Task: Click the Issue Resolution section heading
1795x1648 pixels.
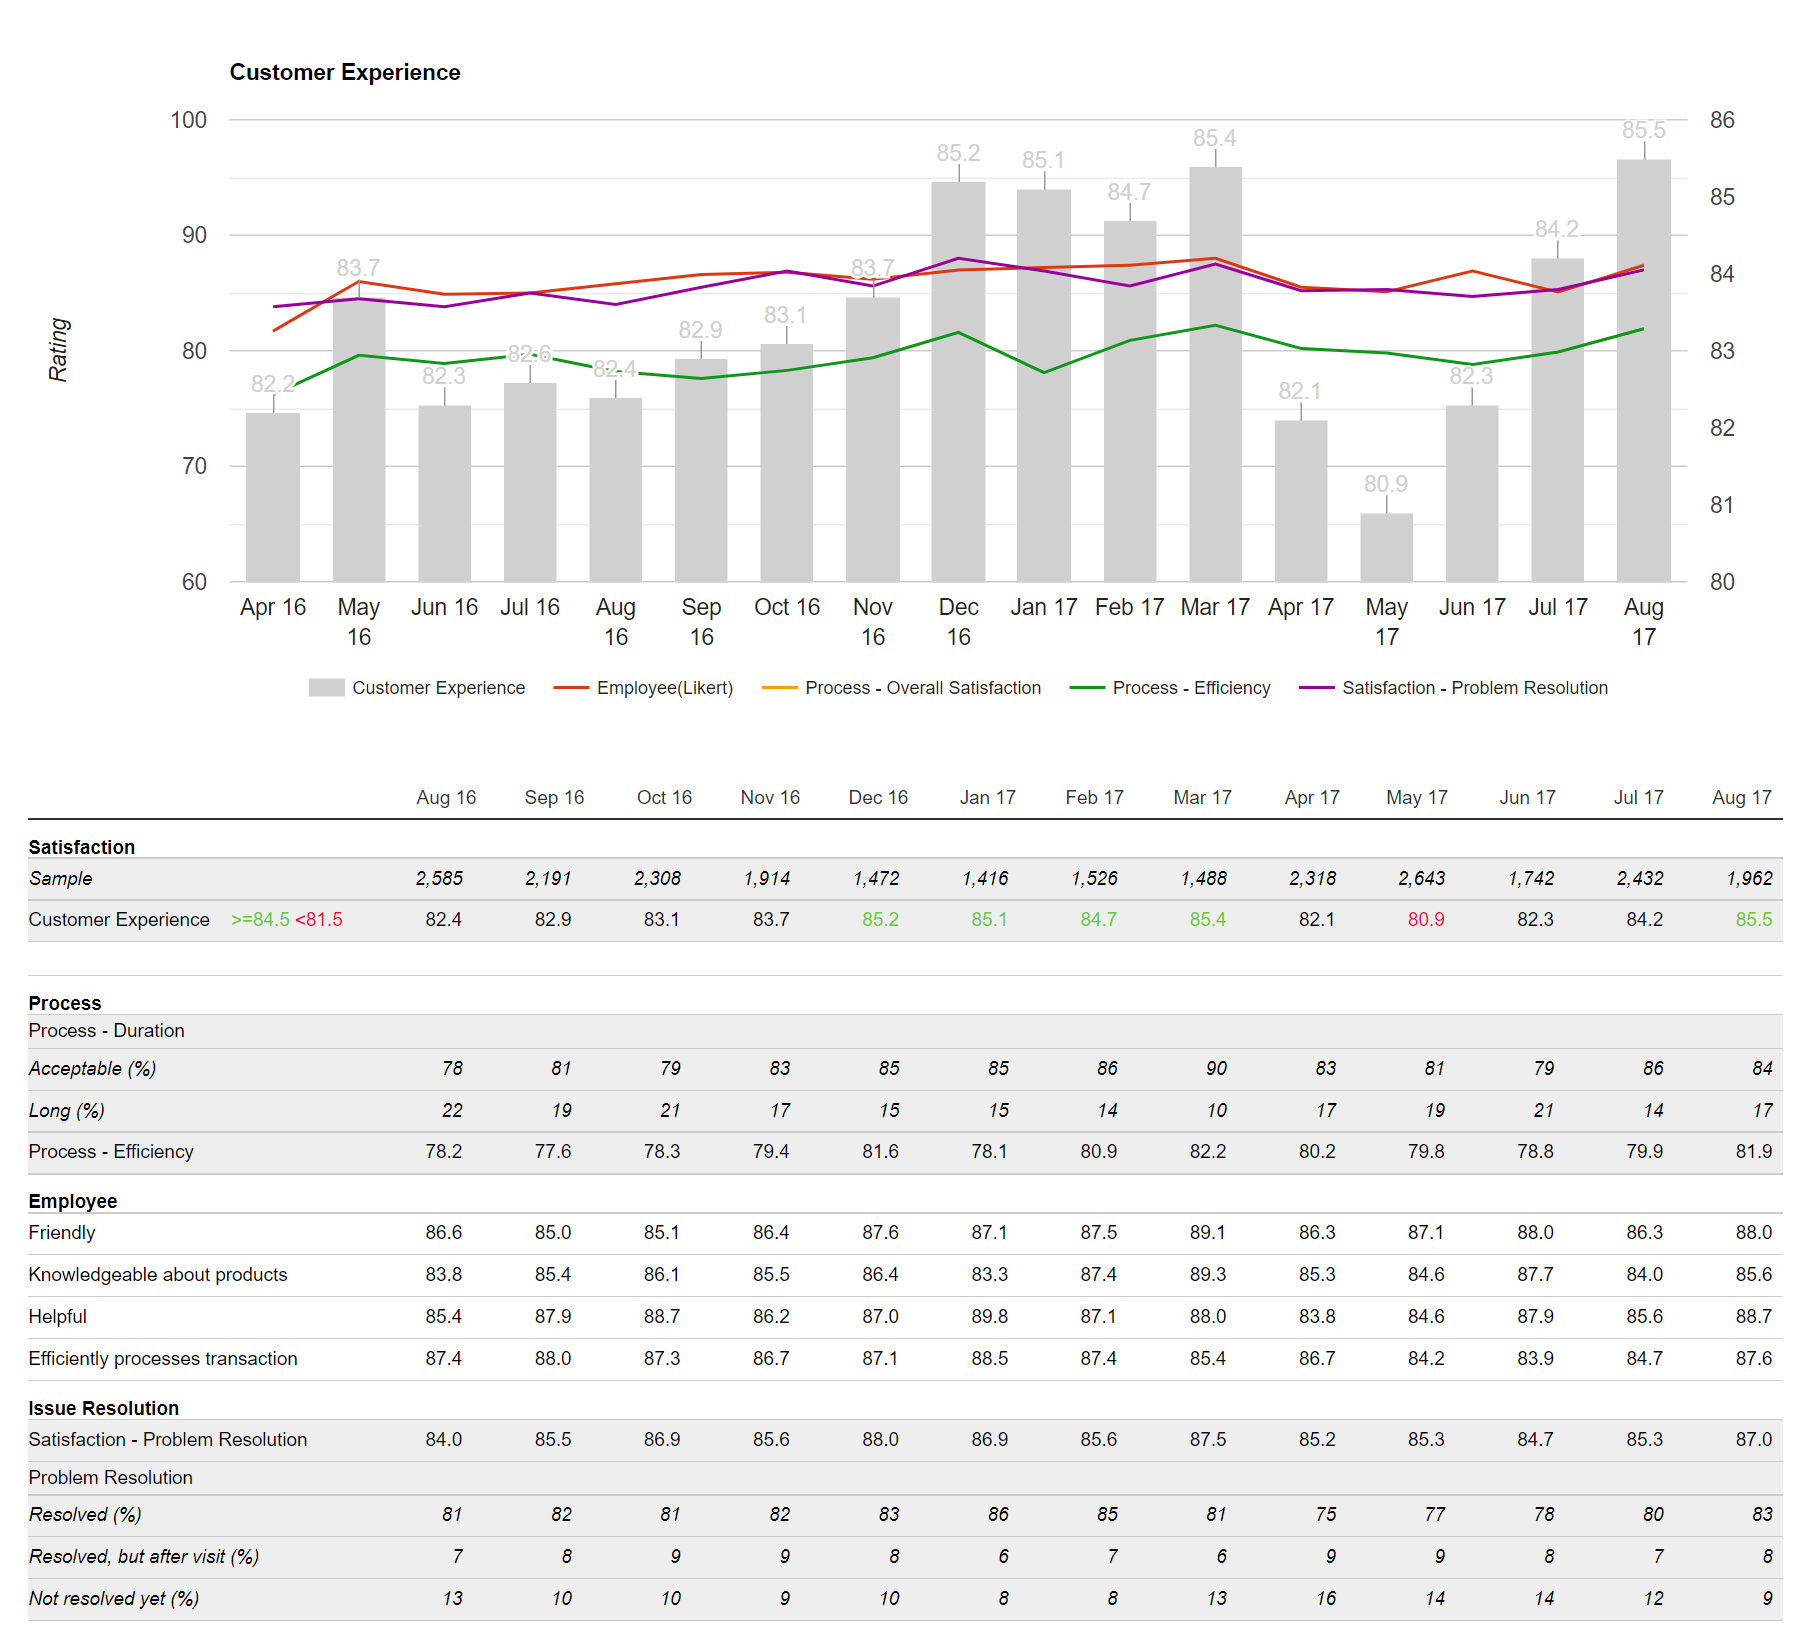Action: pos(104,1408)
